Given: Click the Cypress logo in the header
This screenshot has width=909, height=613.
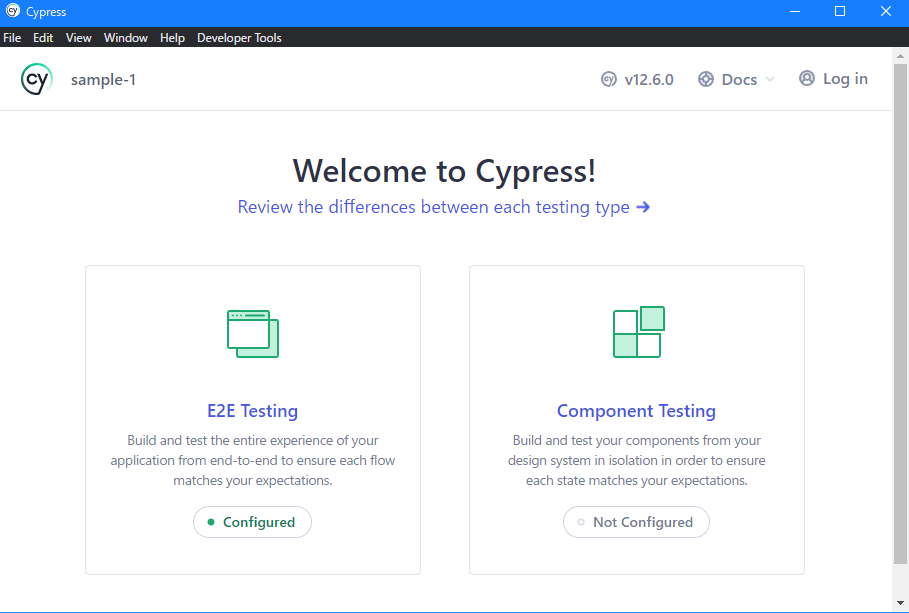Looking at the screenshot, I should coord(37,79).
